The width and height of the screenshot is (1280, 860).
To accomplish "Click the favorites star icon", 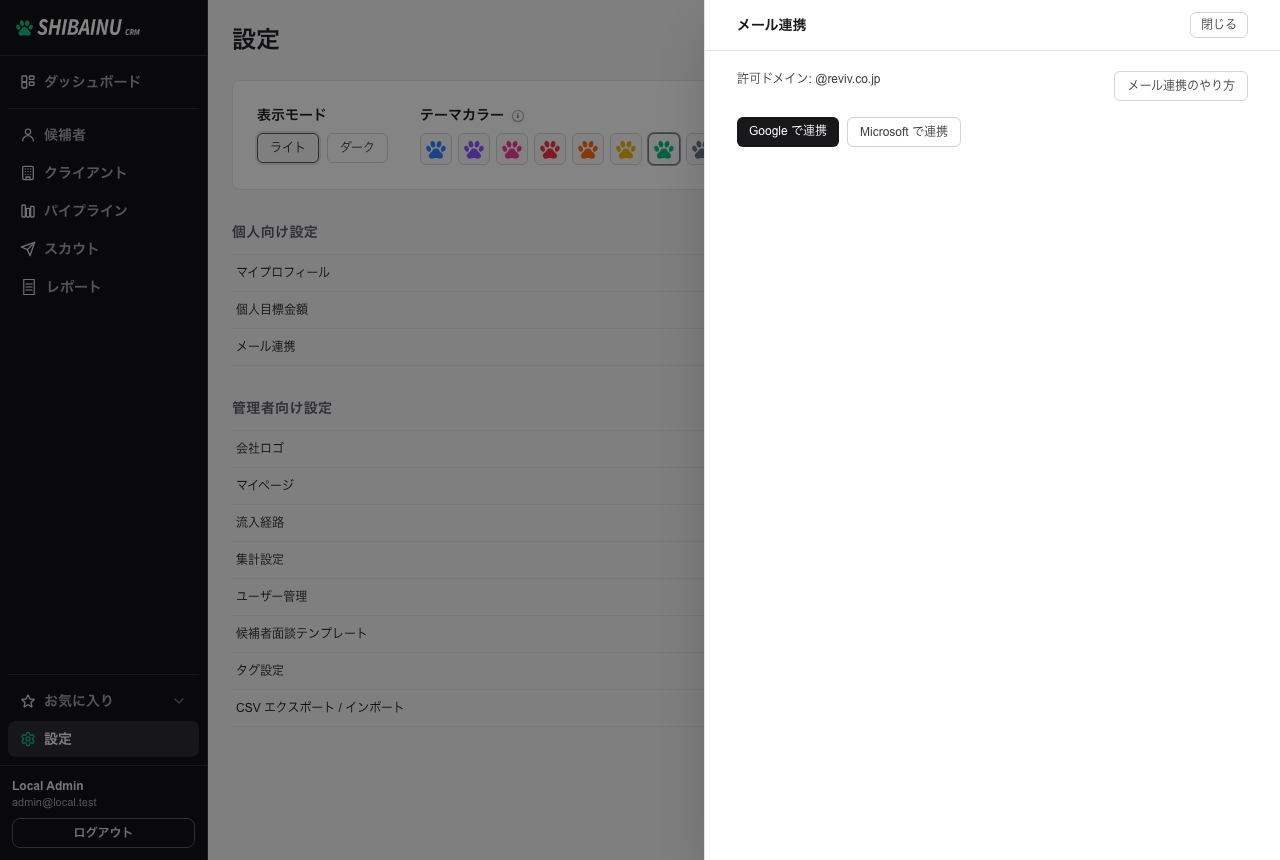I will pos(28,701).
